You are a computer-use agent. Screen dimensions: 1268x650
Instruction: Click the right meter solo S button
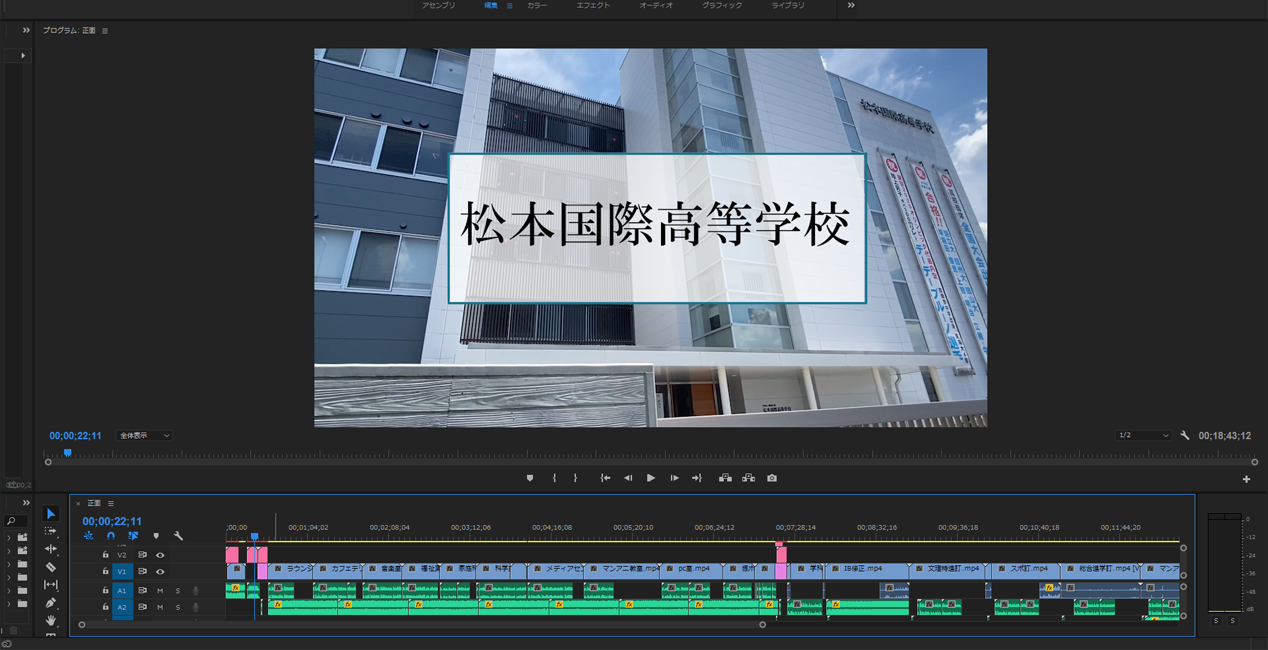click(1232, 621)
